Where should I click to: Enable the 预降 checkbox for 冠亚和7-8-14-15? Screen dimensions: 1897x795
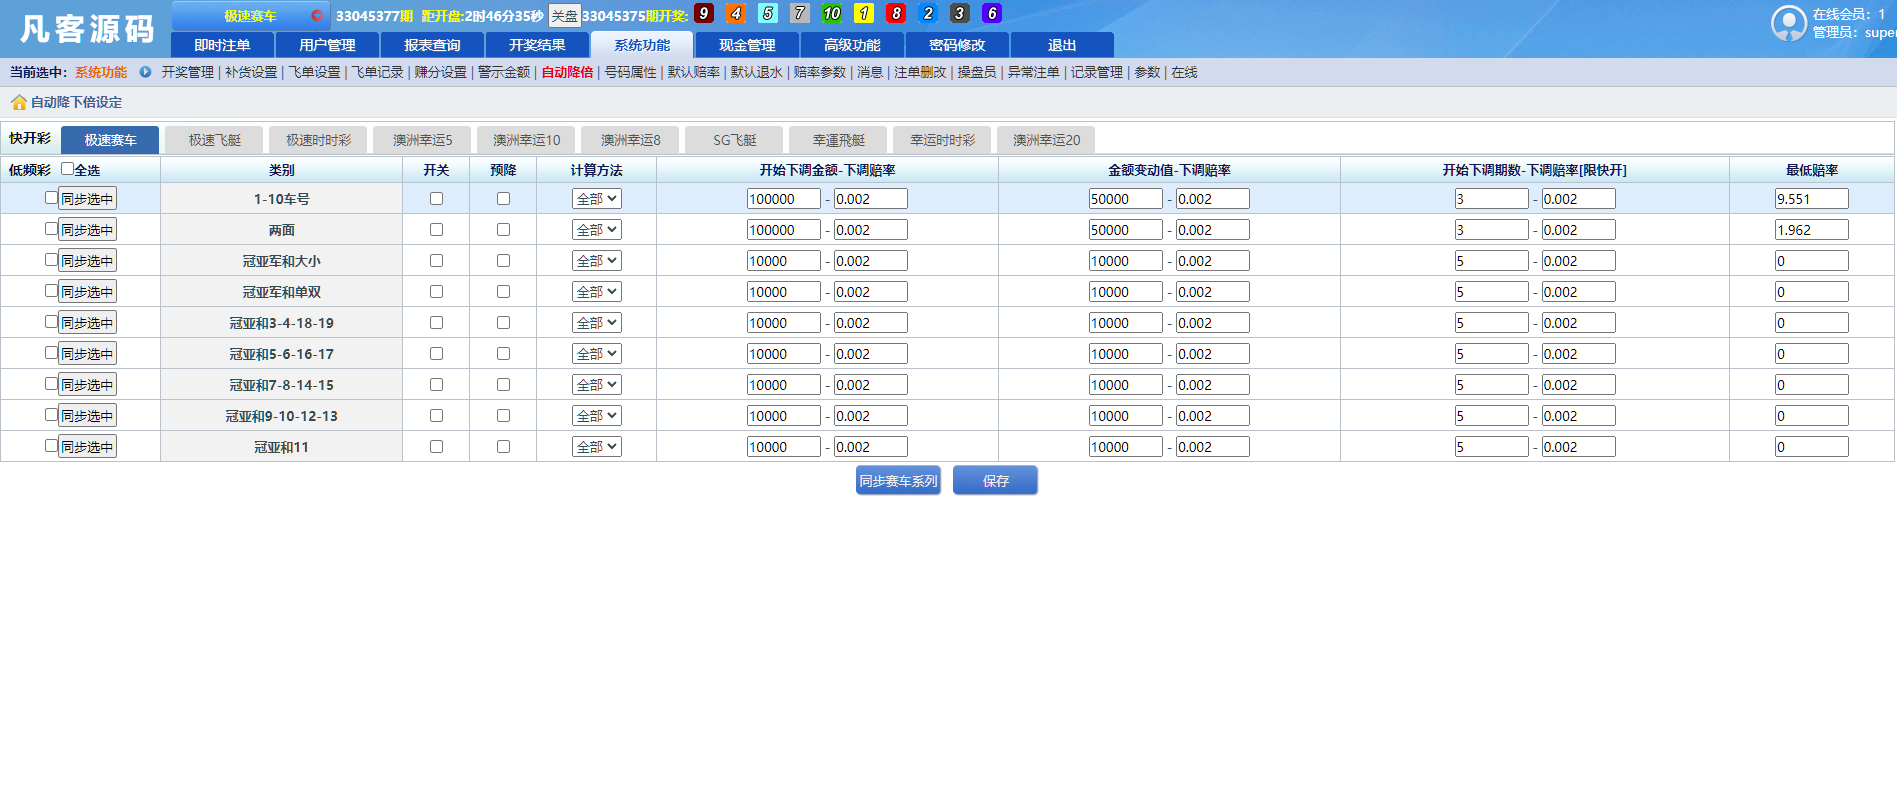coord(503,385)
